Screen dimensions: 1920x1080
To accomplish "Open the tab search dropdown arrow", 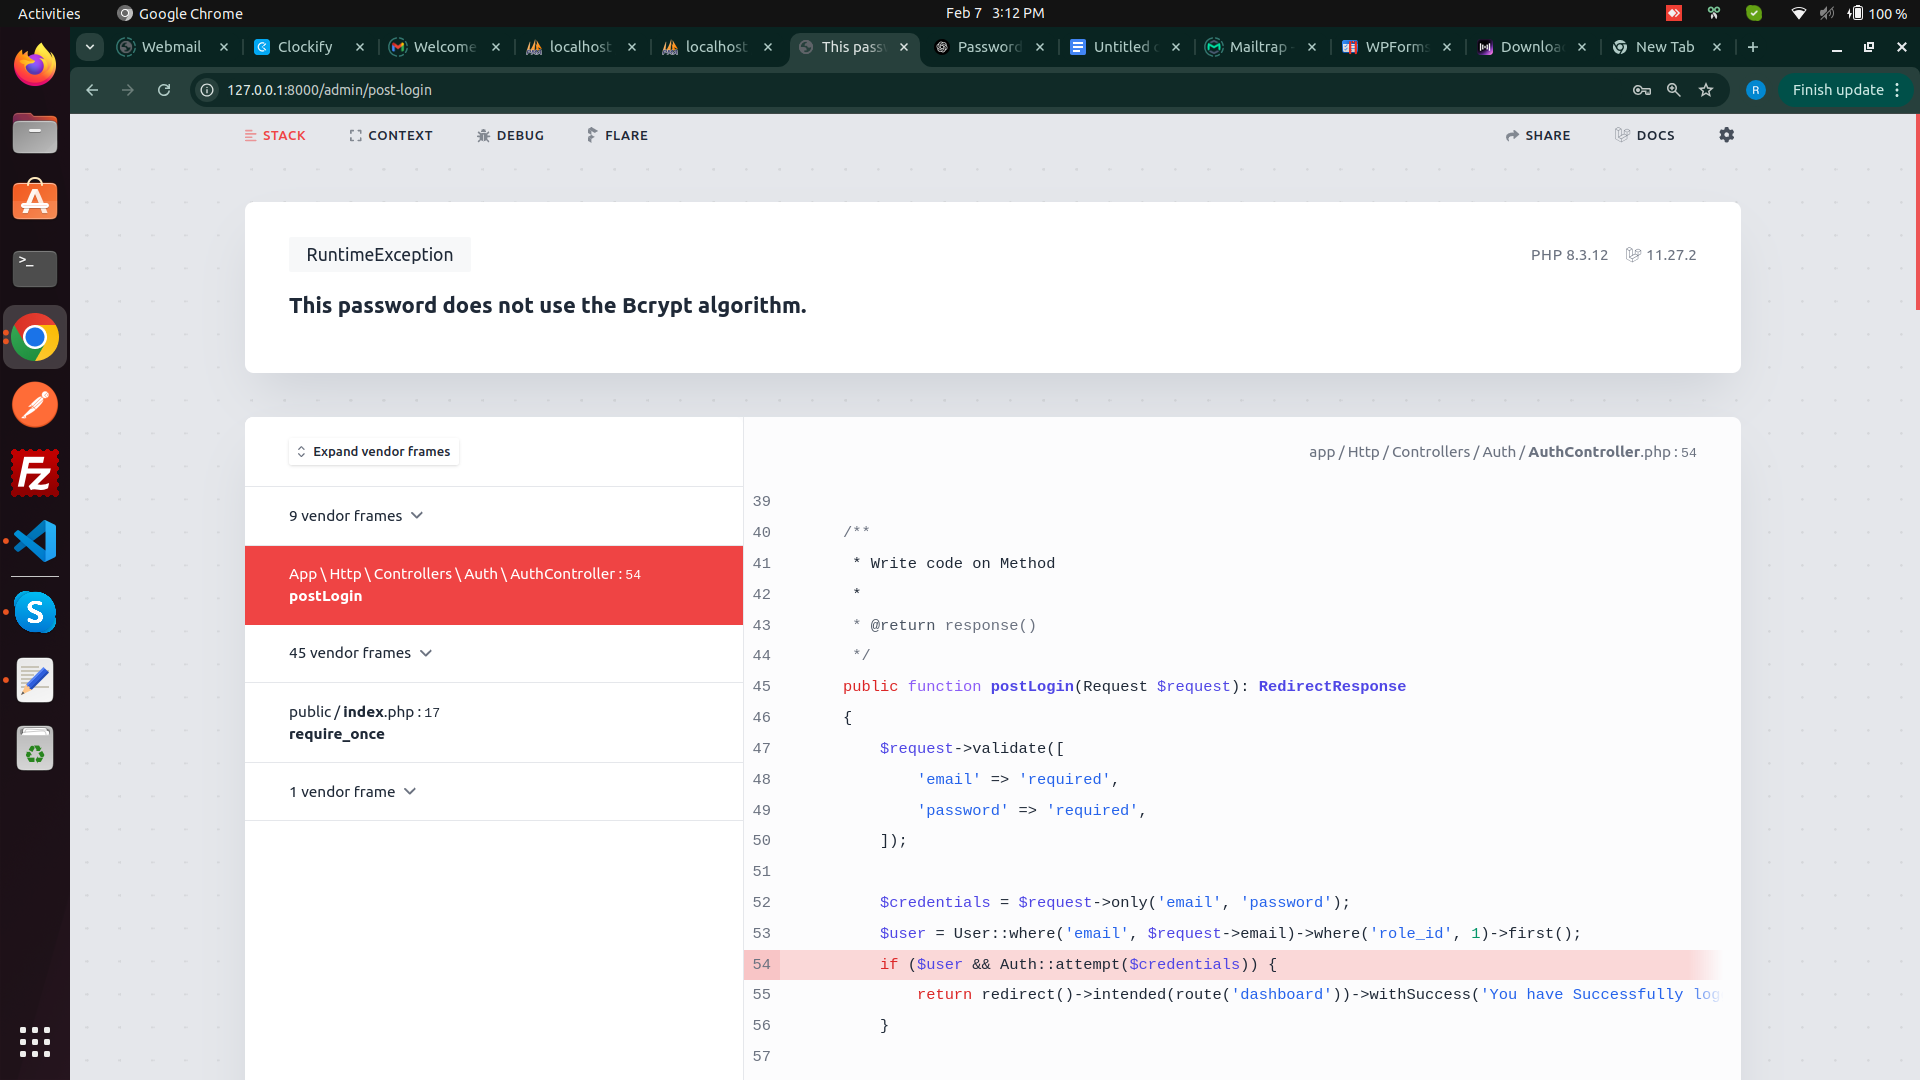I will click(x=90, y=47).
